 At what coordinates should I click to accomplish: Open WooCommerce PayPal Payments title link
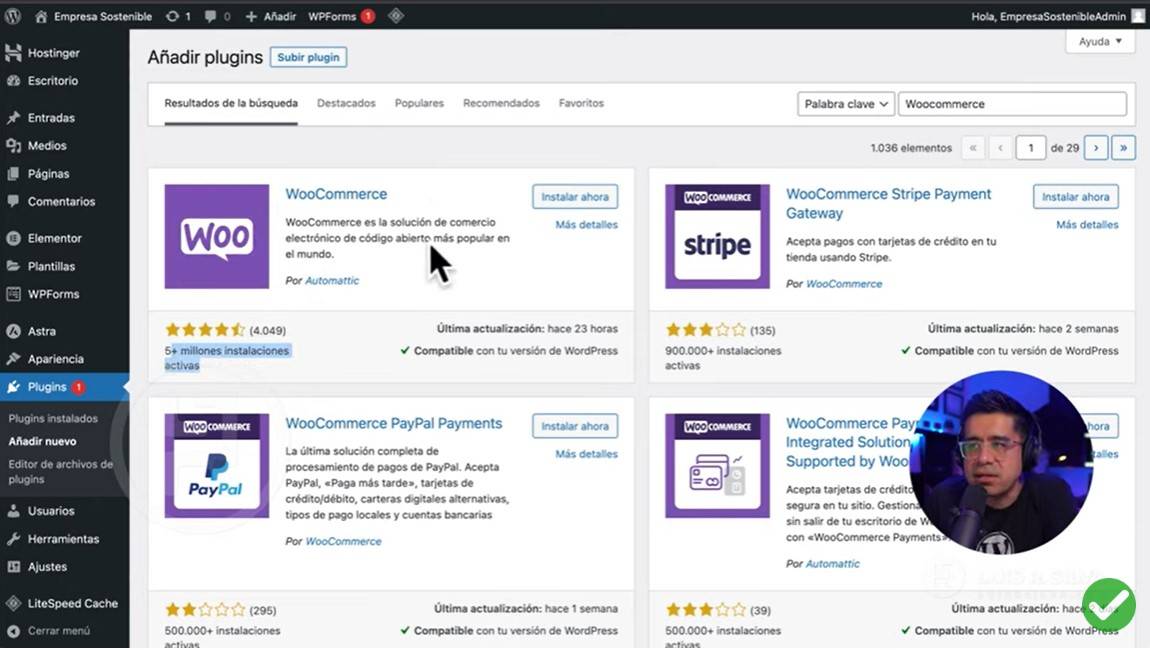(x=394, y=423)
